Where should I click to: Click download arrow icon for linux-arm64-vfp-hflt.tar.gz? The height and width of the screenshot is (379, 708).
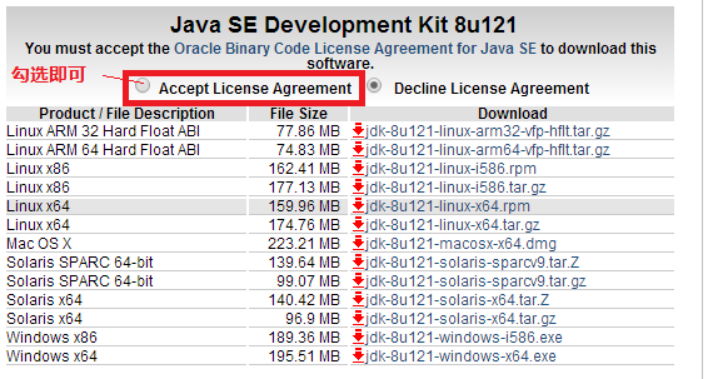tap(359, 150)
